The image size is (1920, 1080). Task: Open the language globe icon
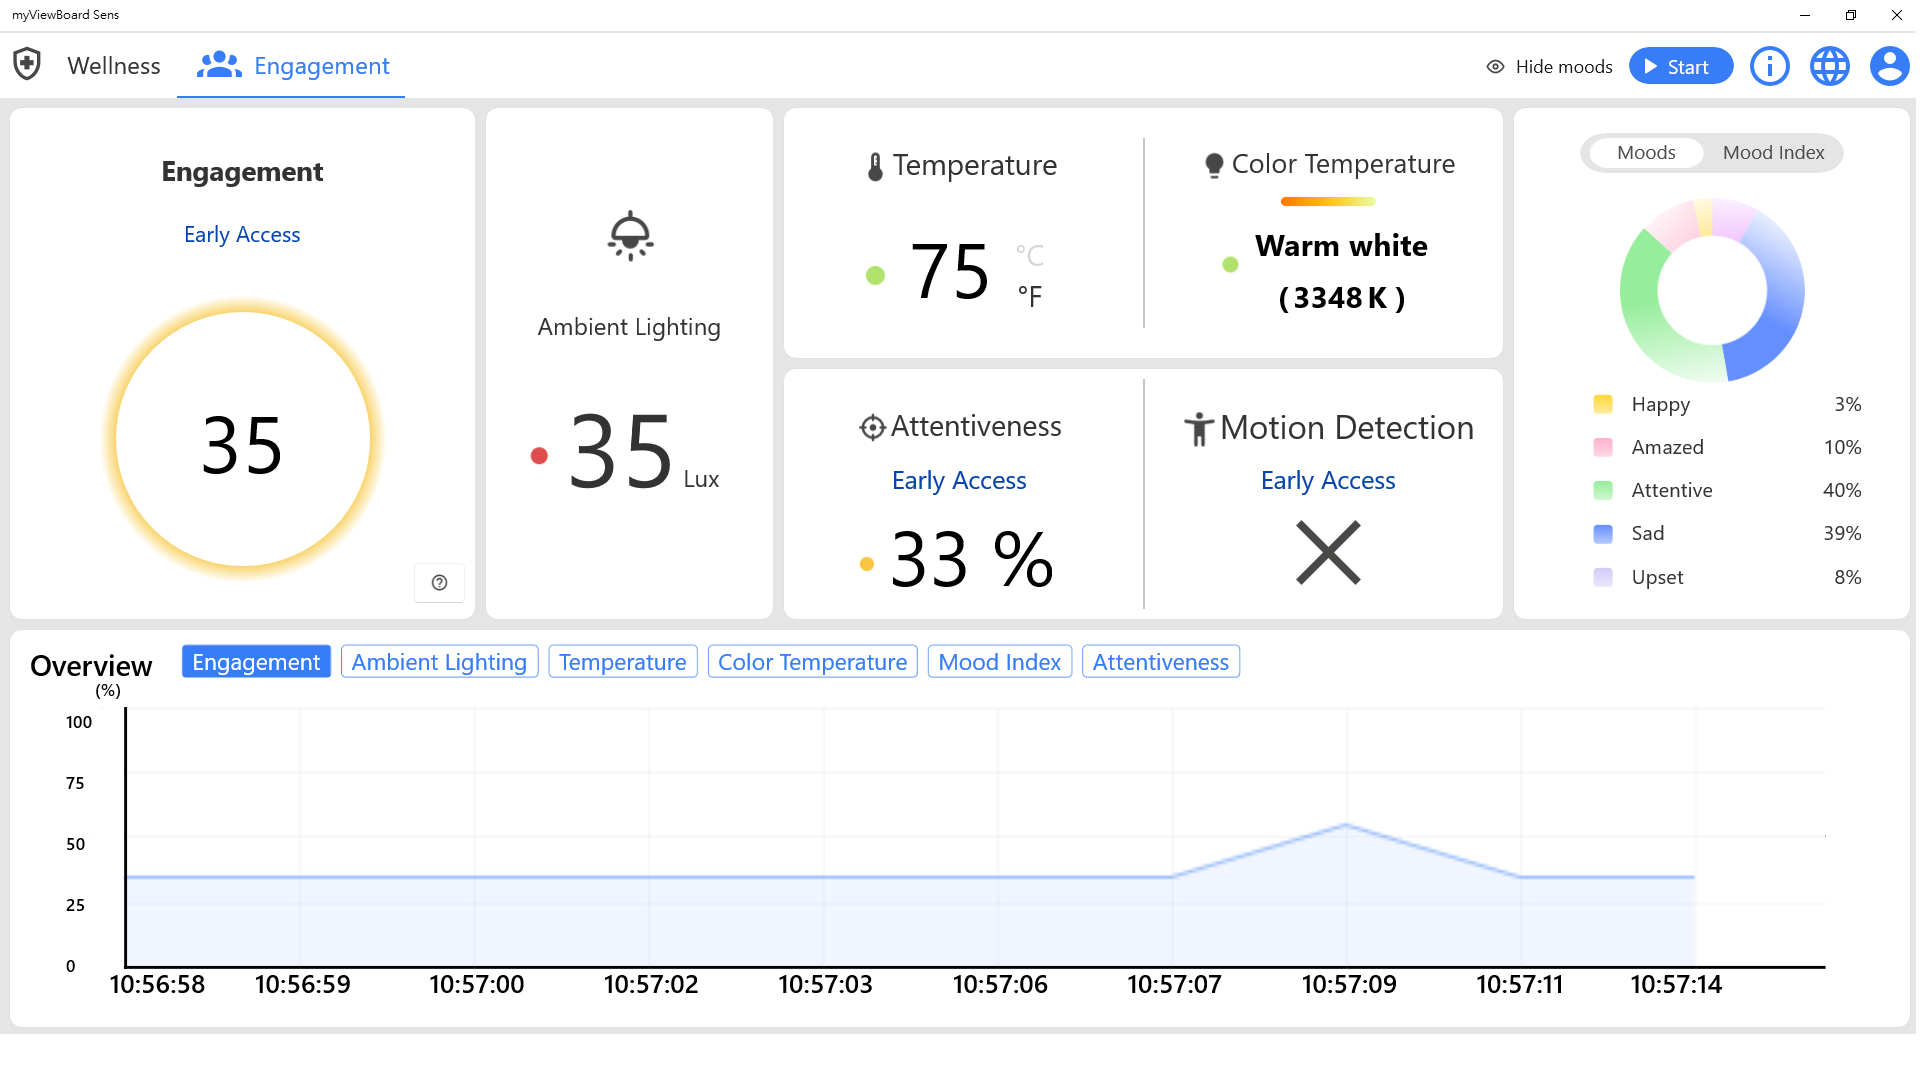click(1829, 66)
